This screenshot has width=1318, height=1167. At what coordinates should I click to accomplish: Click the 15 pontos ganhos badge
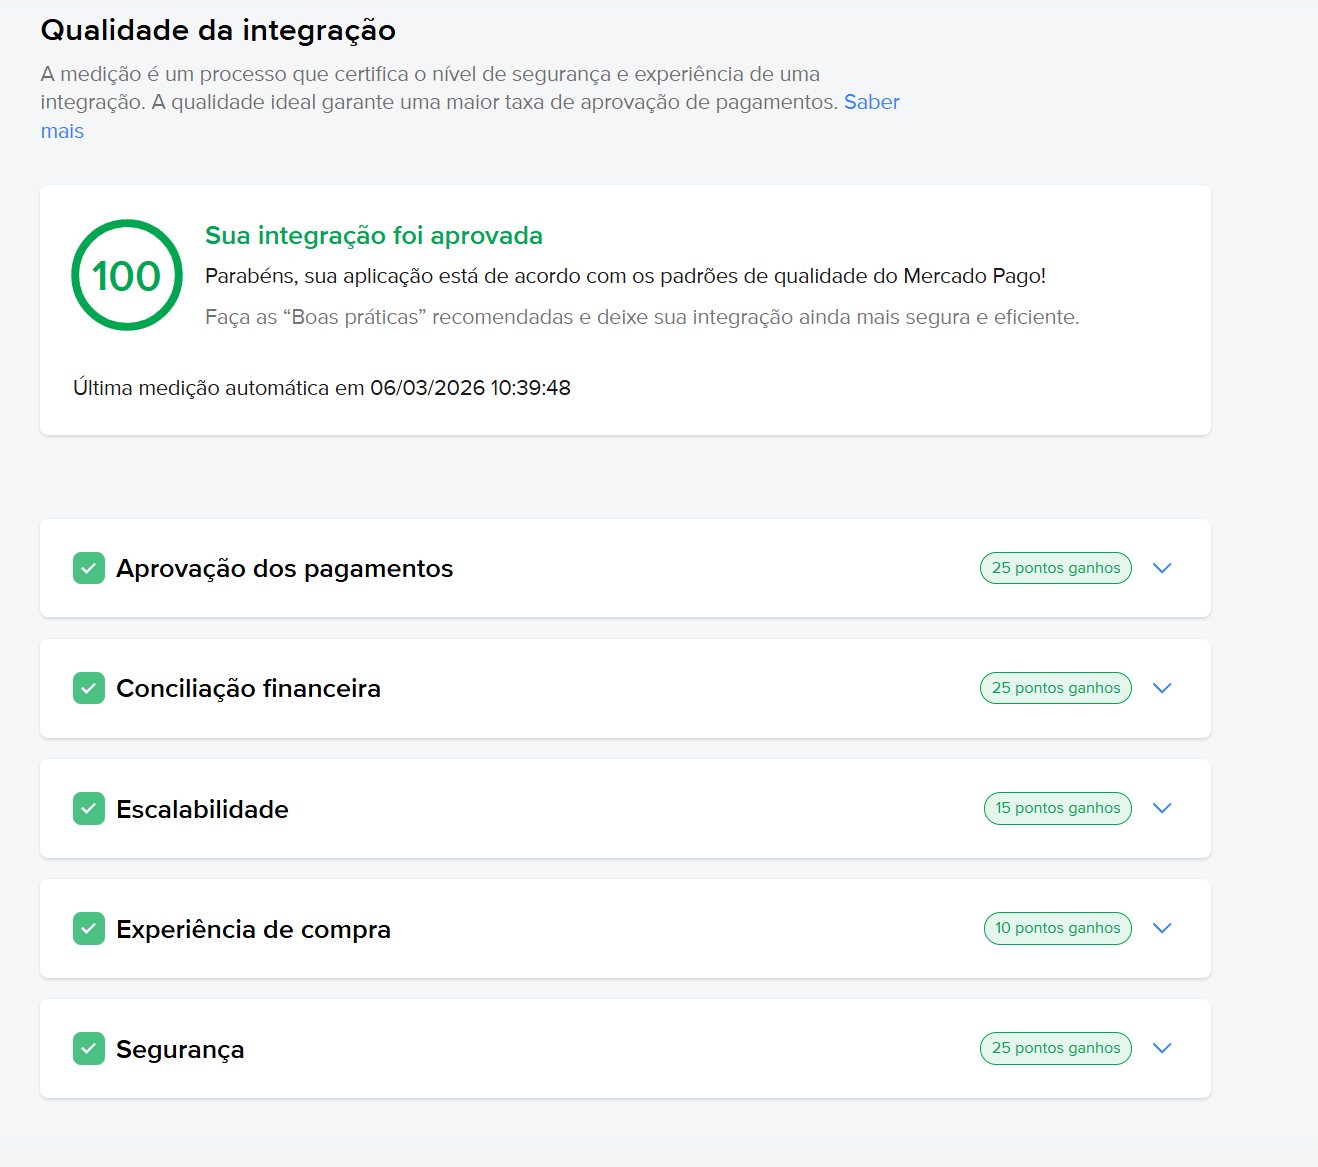pos(1058,808)
